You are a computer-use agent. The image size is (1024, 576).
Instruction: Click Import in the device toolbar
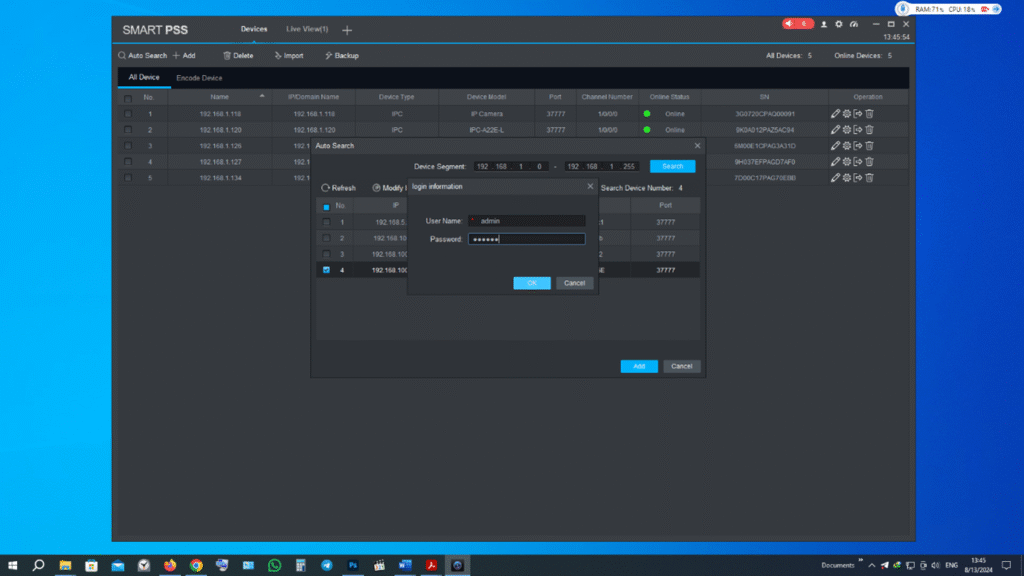(289, 56)
